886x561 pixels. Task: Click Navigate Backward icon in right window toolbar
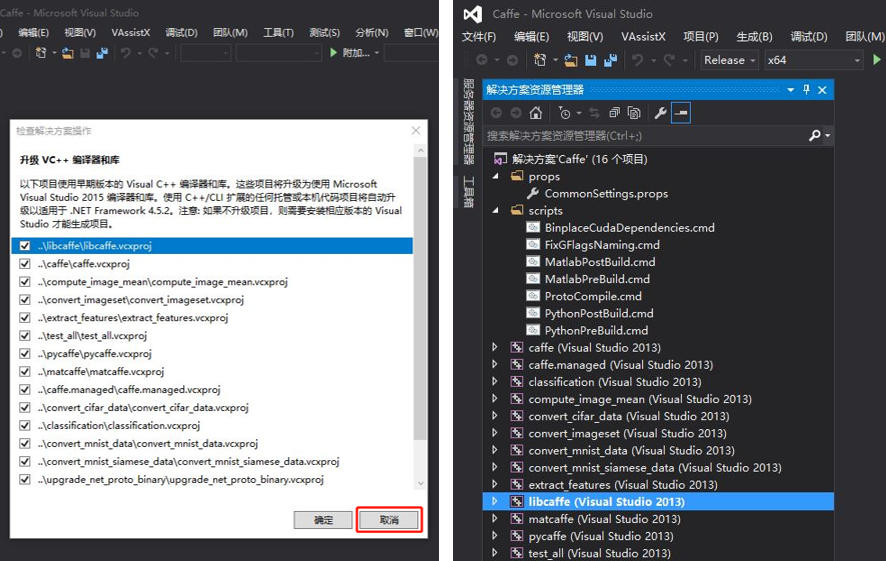click(x=482, y=60)
